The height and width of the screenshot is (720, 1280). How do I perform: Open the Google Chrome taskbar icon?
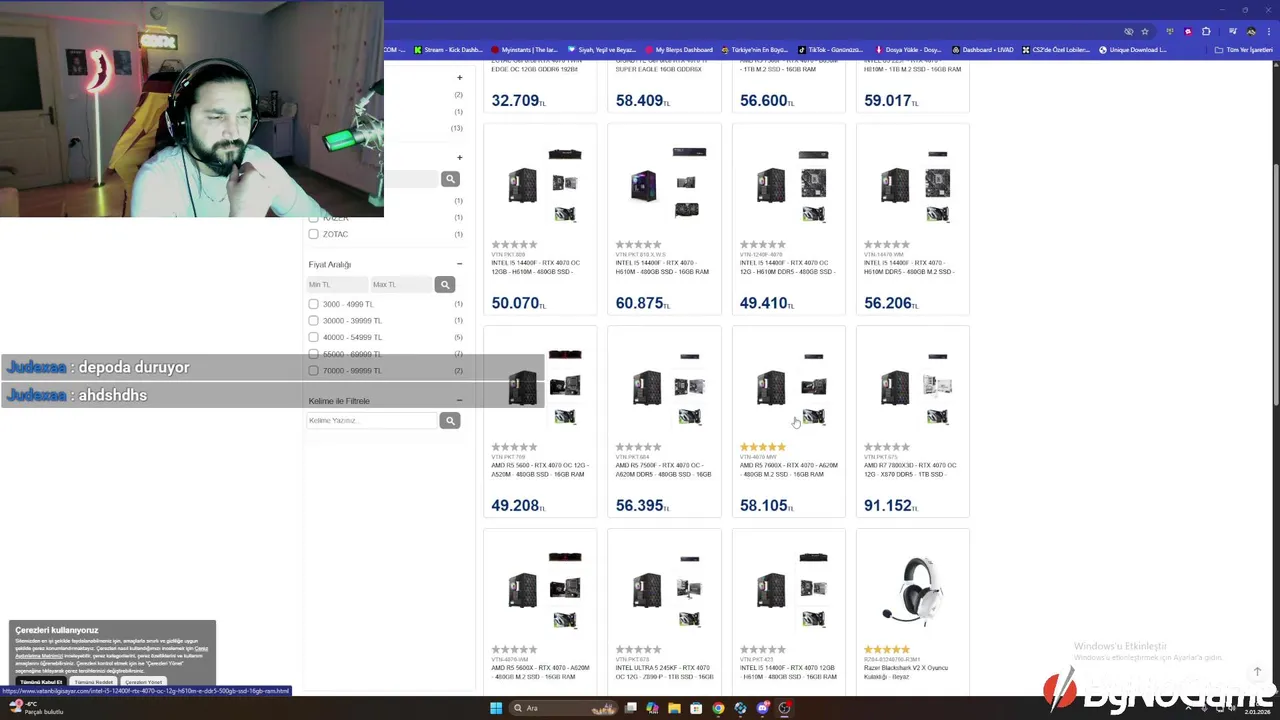718,708
